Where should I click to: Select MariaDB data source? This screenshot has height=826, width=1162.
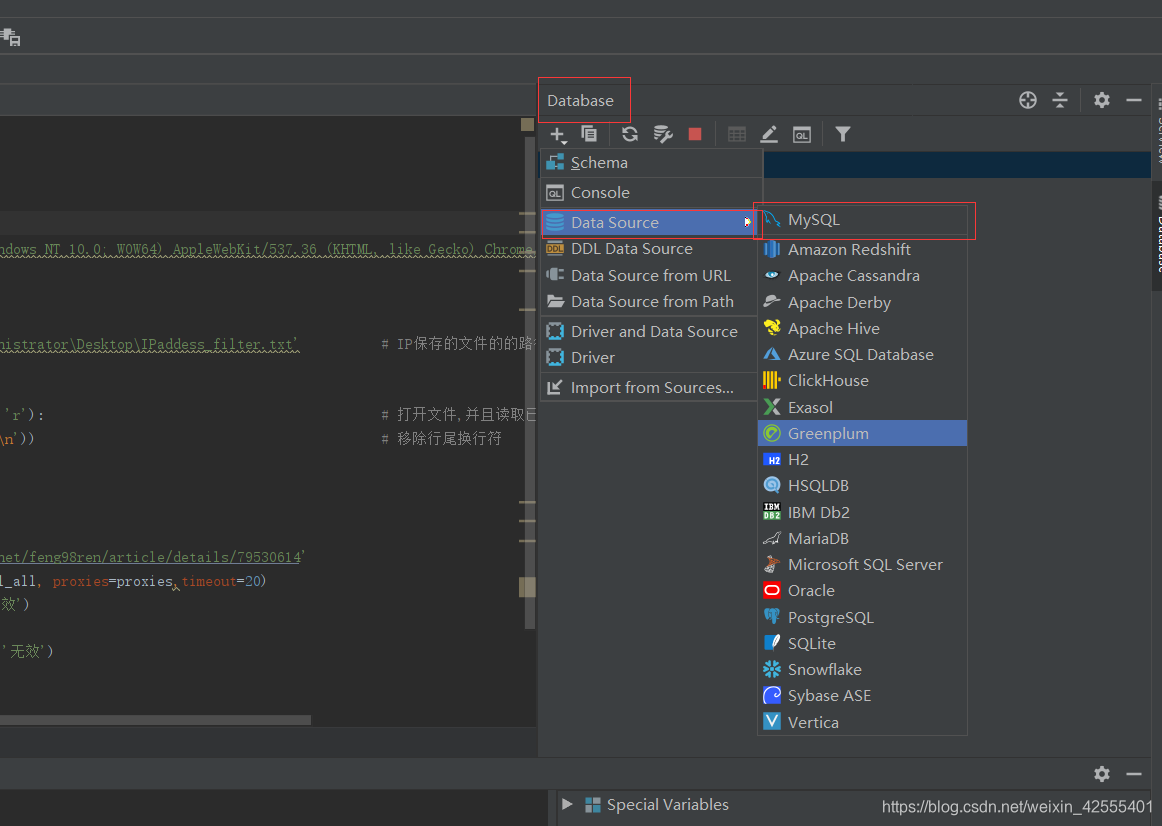point(863,539)
